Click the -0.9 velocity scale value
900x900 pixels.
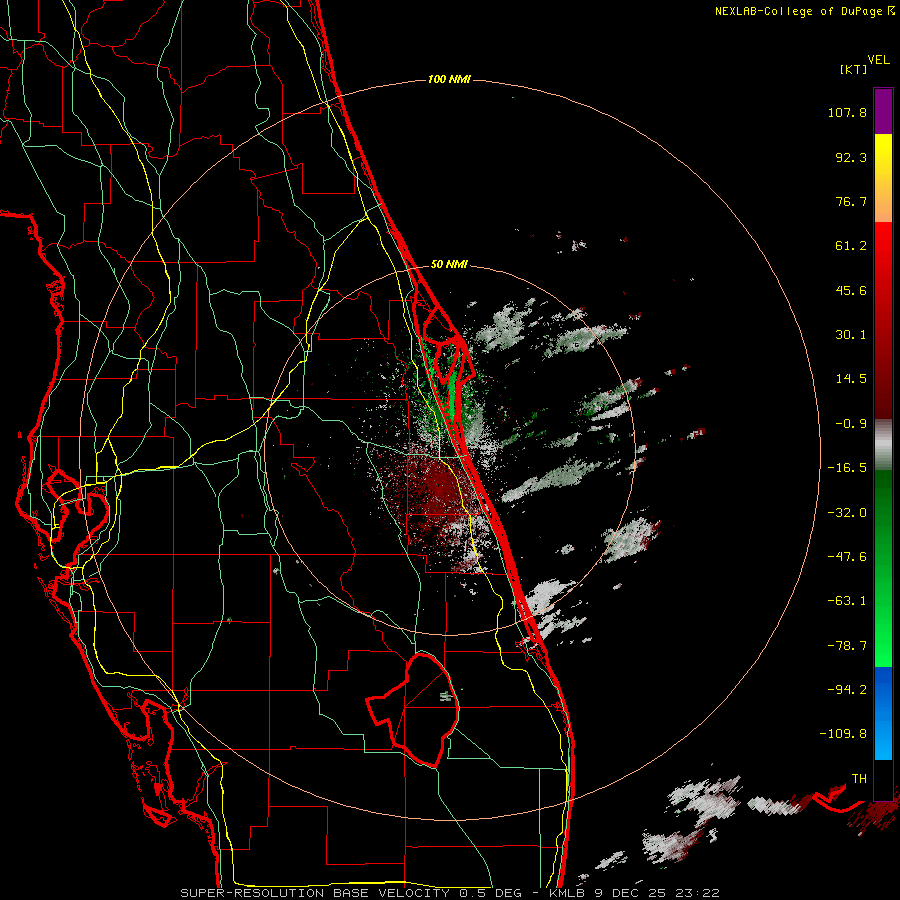[851, 424]
